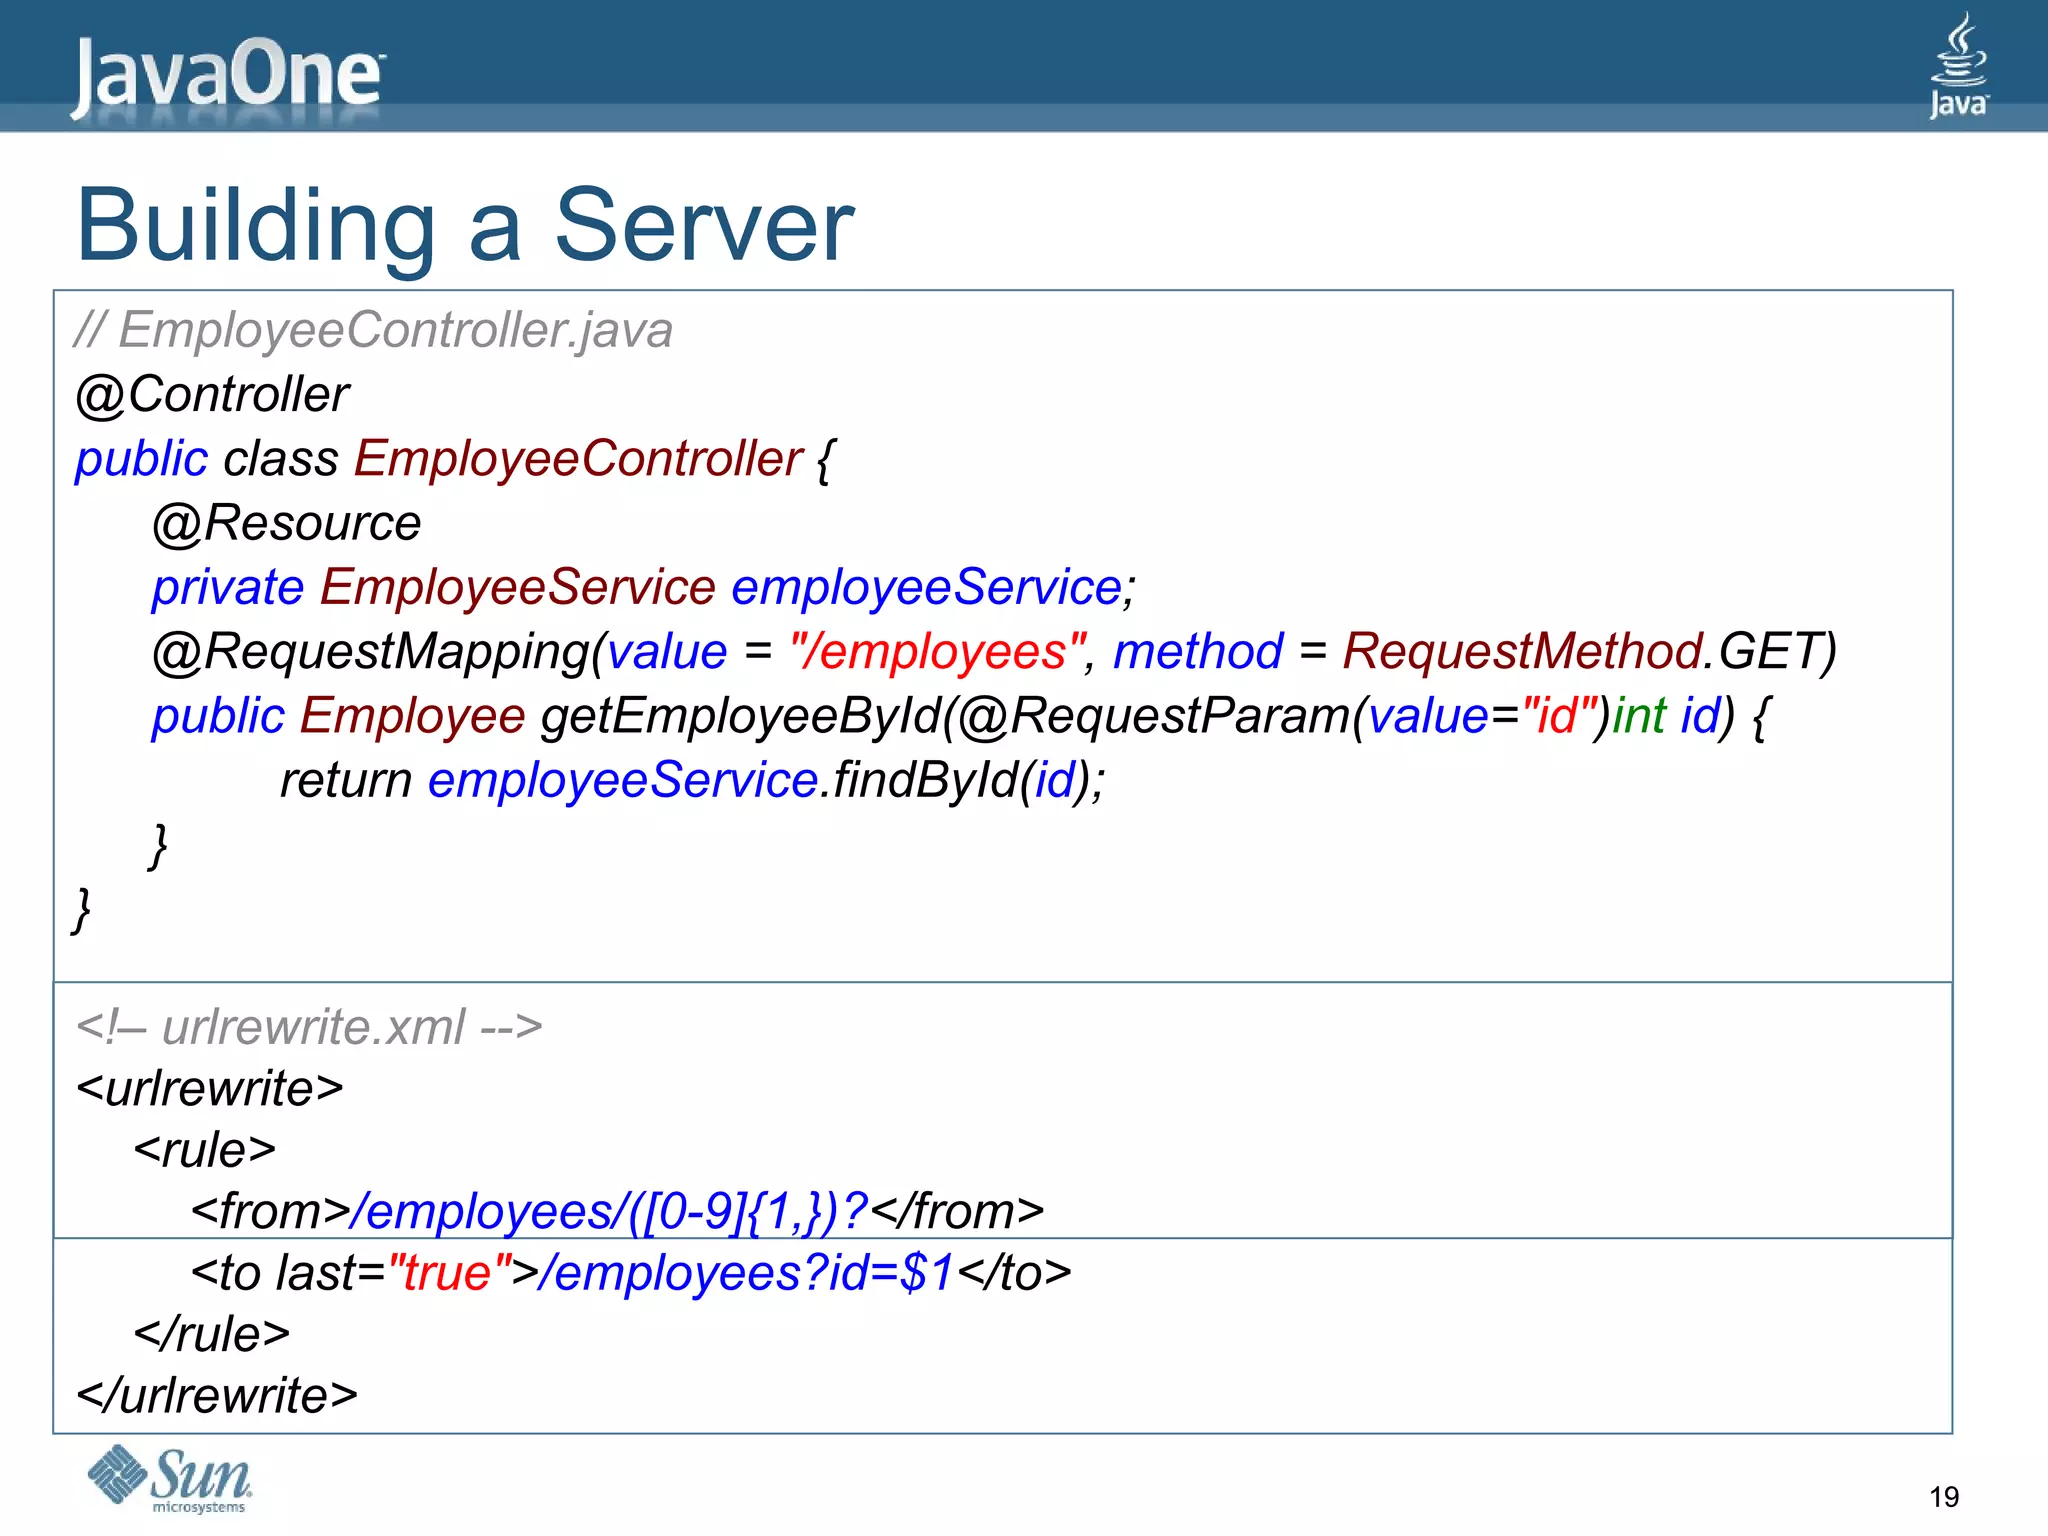Click the Java coffee cup logo

(1958, 66)
